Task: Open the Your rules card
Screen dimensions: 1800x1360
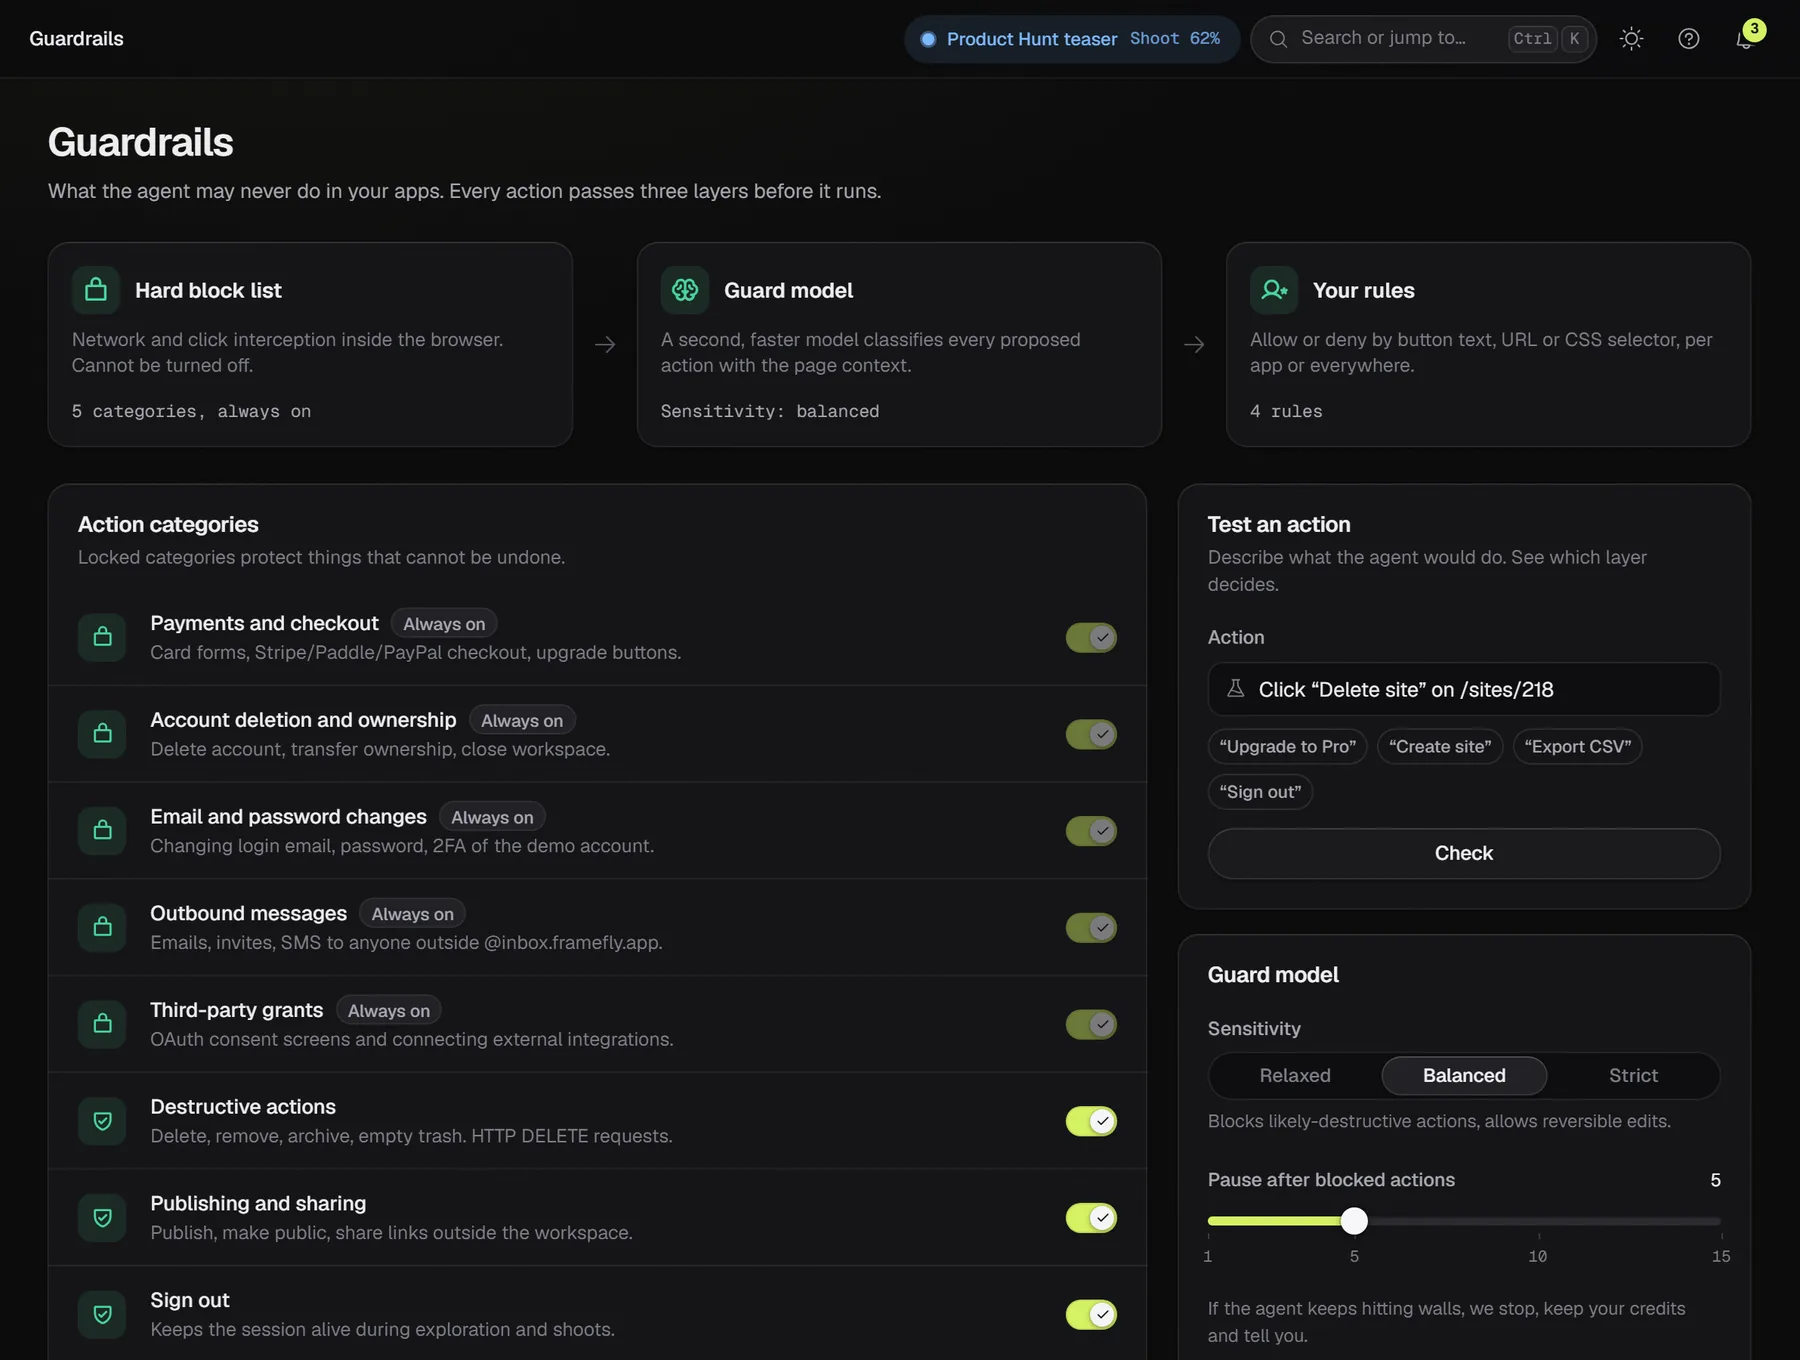Action: [1488, 344]
